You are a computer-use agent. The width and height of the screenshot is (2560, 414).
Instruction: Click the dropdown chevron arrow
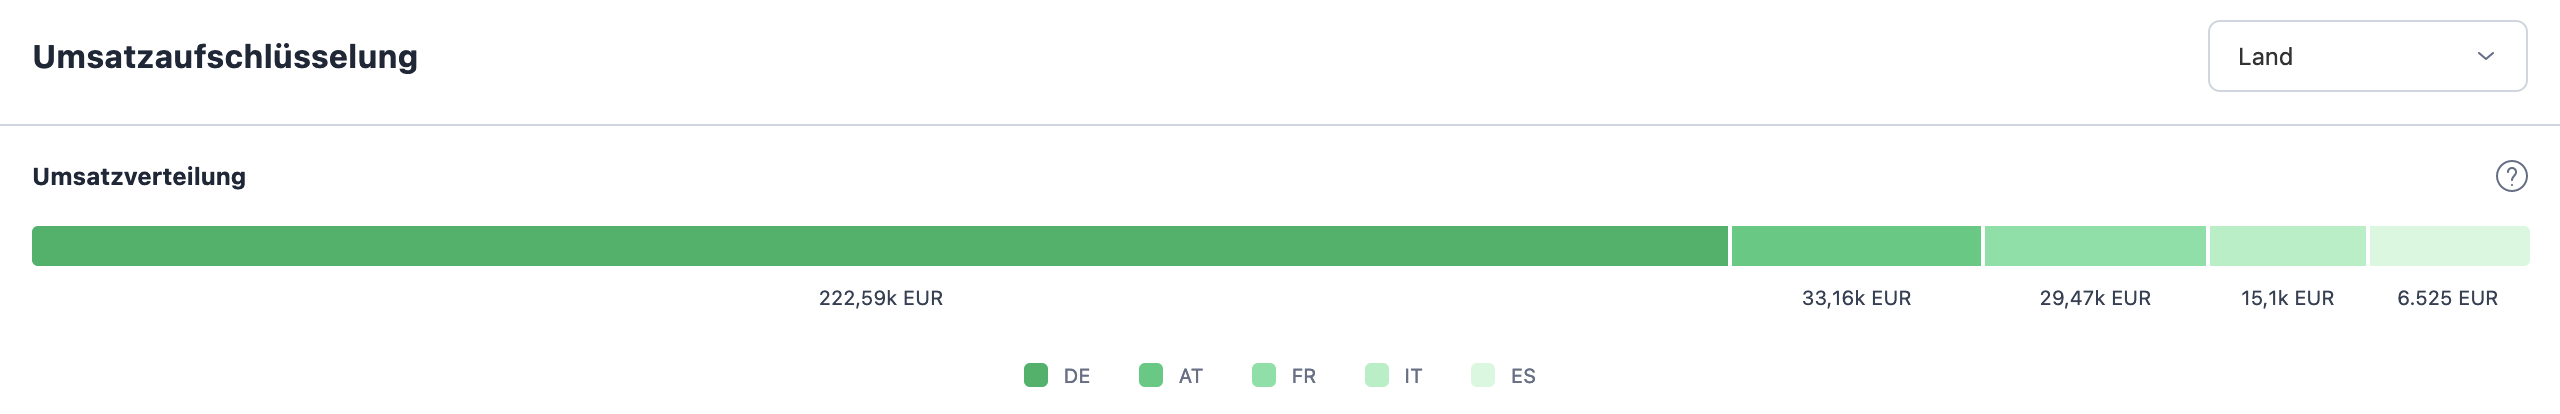tap(2486, 56)
